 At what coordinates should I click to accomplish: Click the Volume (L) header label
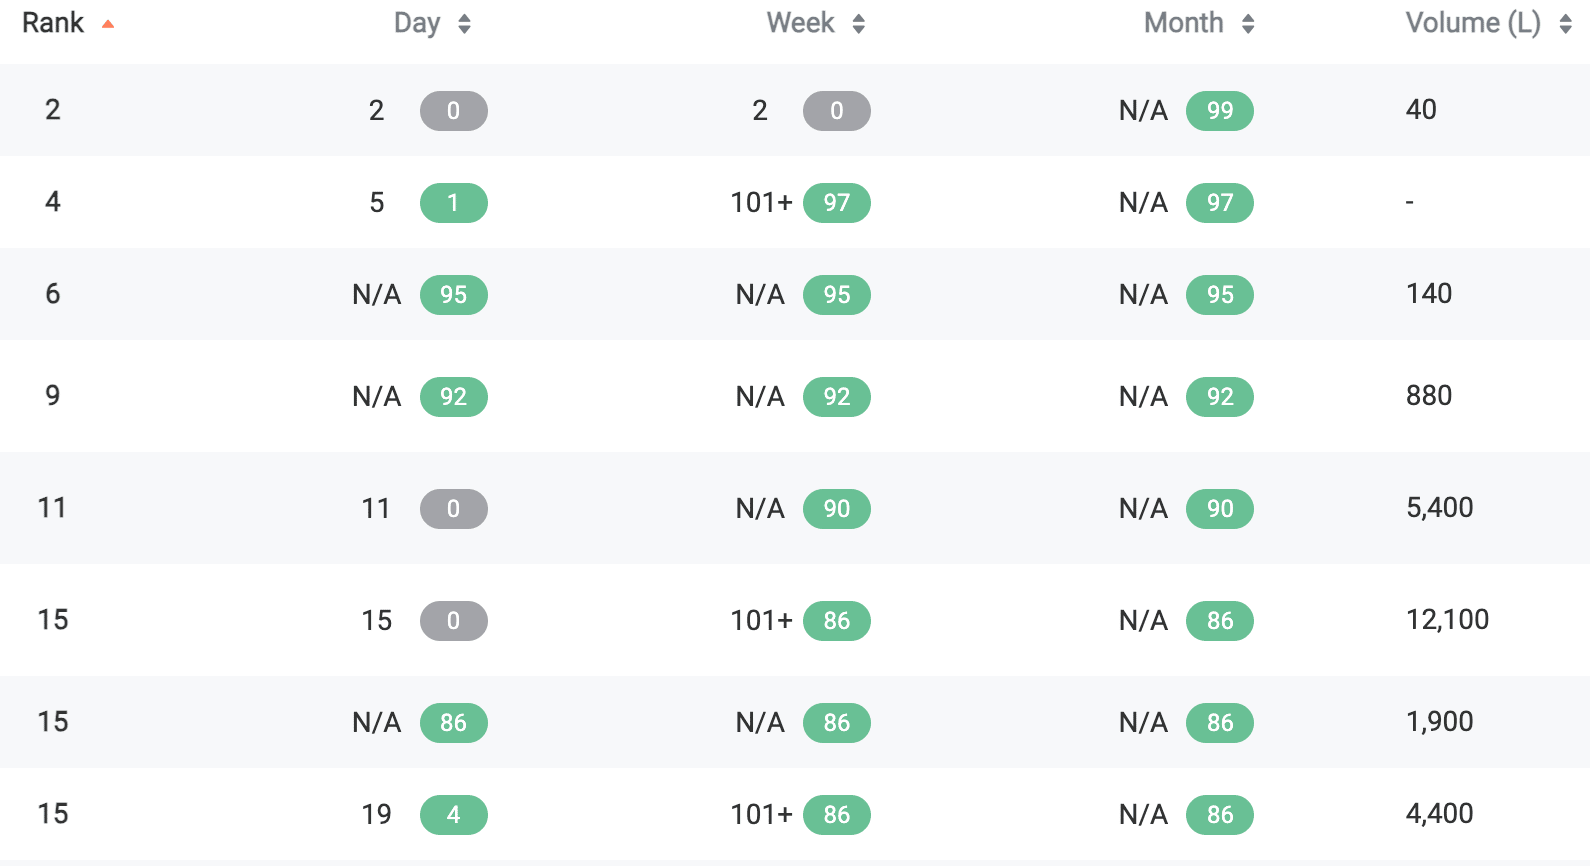1472,23
